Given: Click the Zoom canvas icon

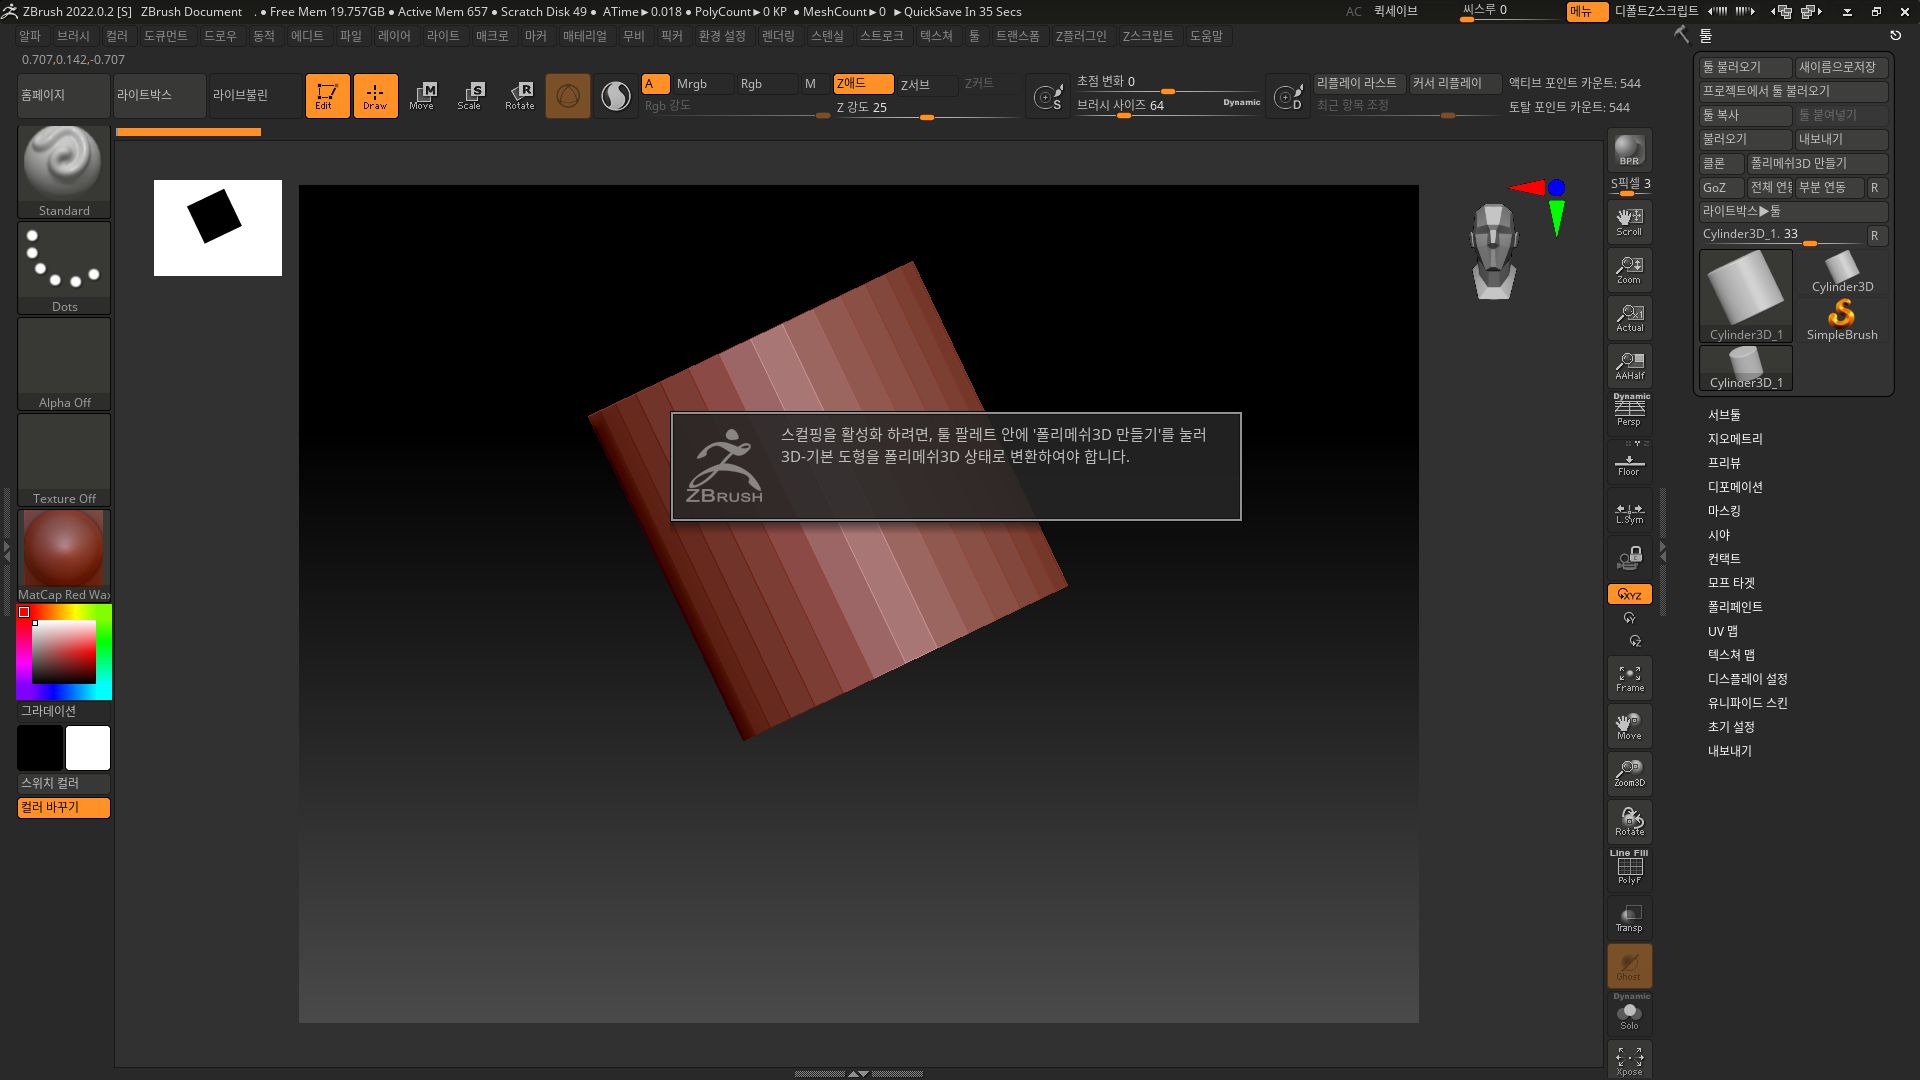Looking at the screenshot, I should [x=1629, y=270].
